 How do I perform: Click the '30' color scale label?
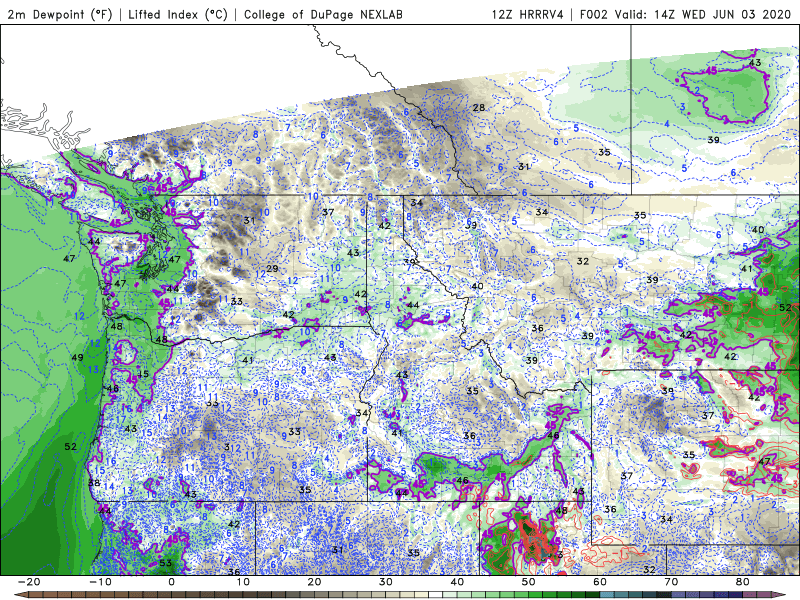coord(386,582)
